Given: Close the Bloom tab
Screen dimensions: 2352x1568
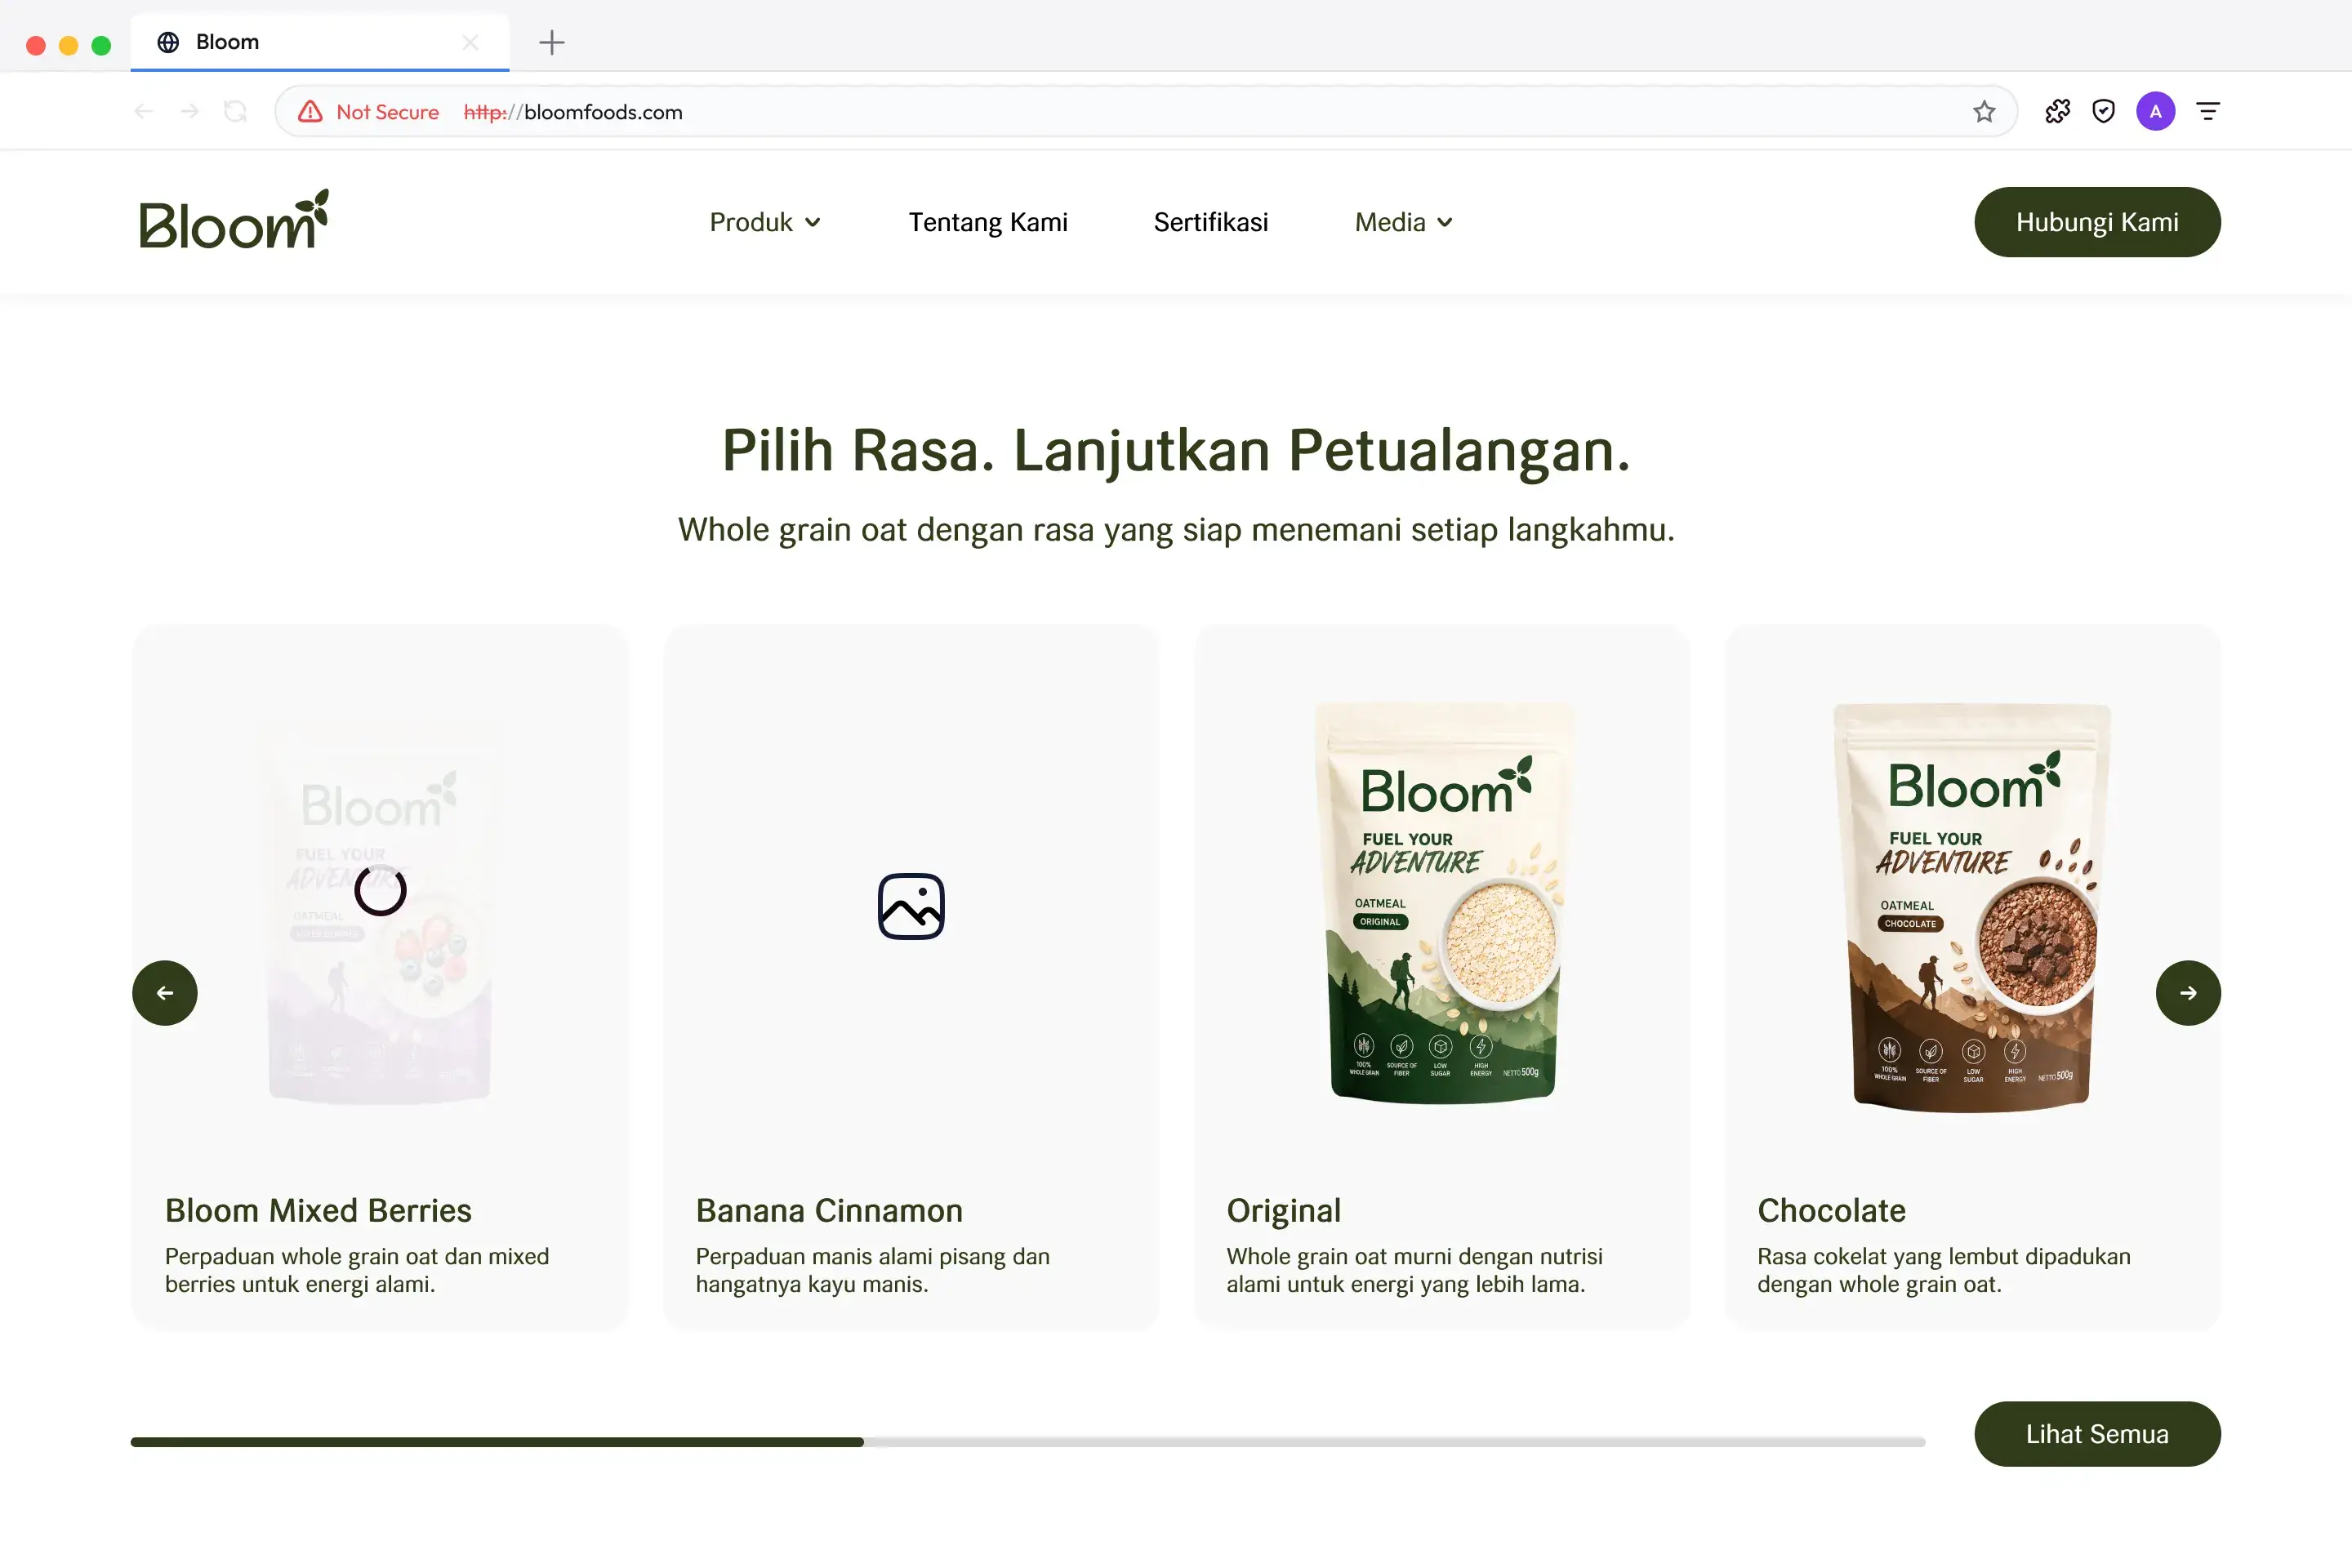Looking at the screenshot, I should pos(470,42).
